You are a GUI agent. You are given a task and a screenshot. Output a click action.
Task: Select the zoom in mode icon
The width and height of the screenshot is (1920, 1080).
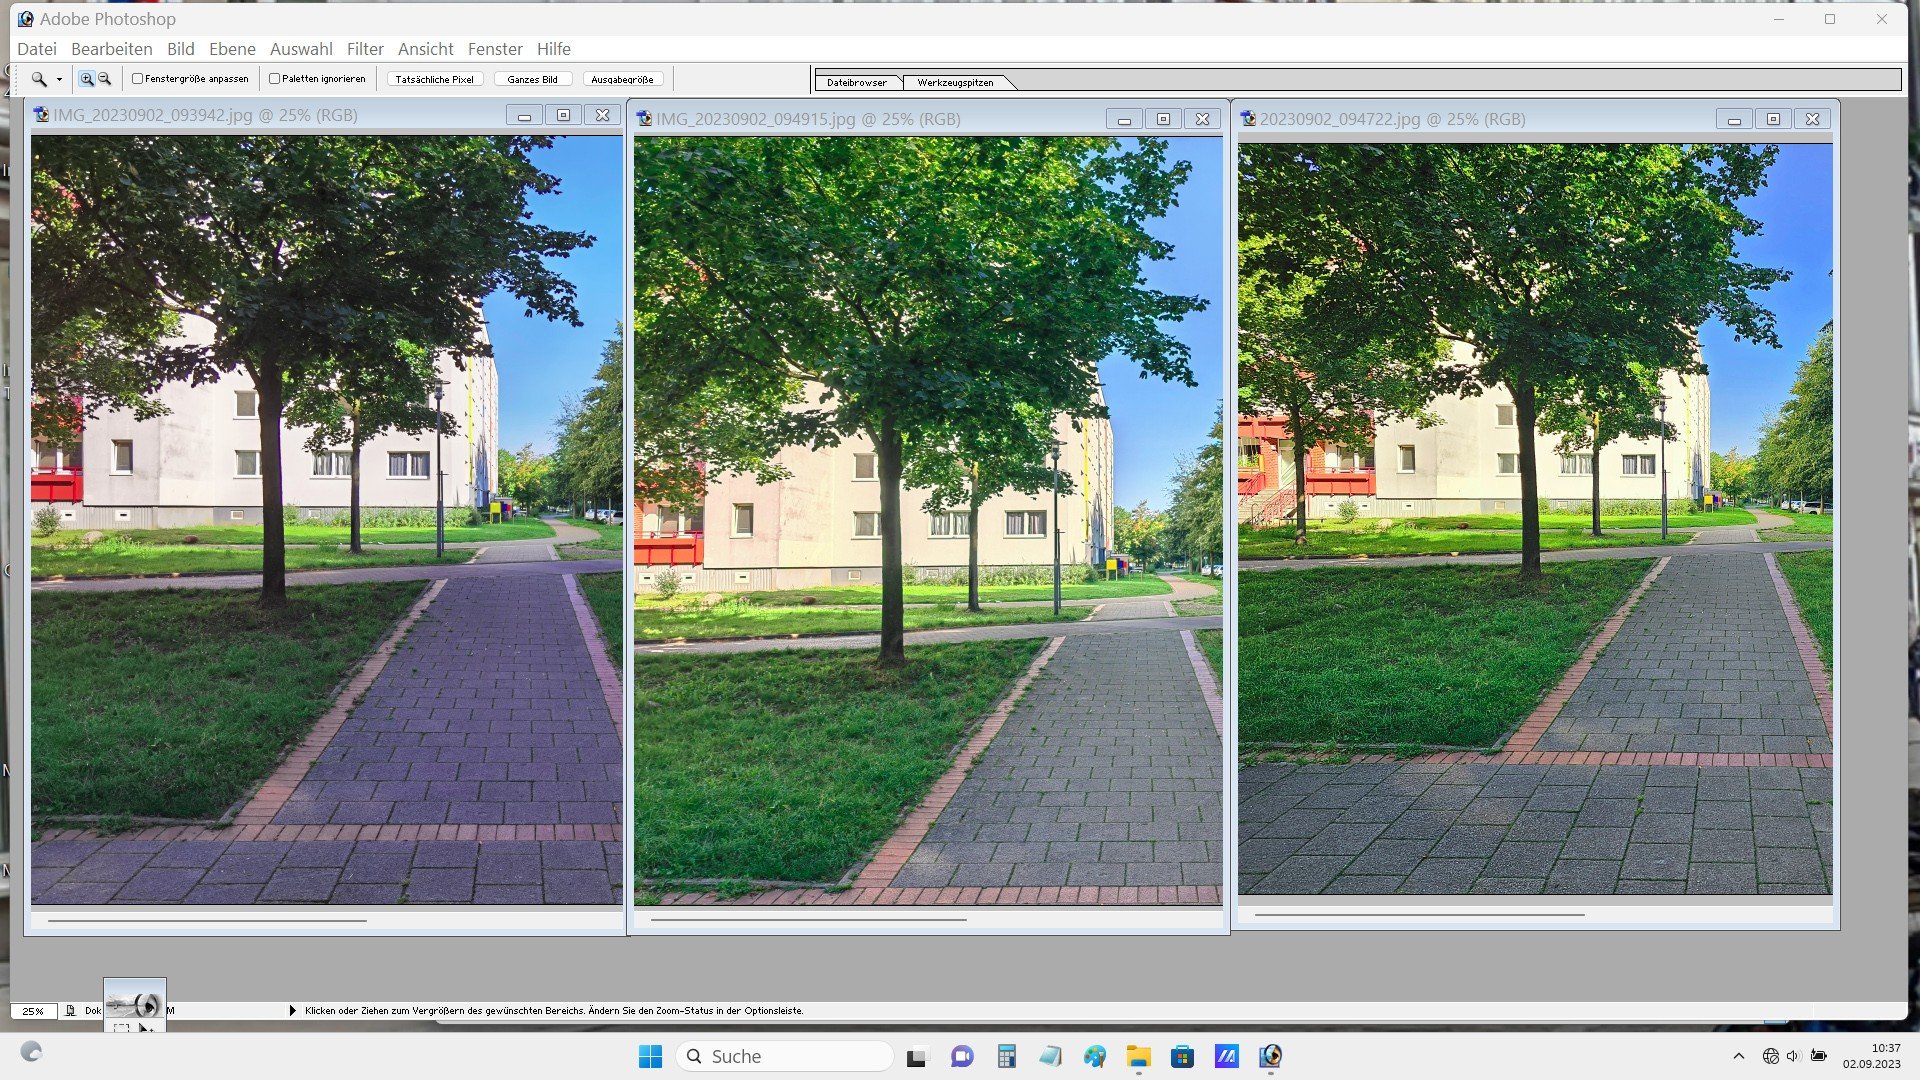(87, 79)
